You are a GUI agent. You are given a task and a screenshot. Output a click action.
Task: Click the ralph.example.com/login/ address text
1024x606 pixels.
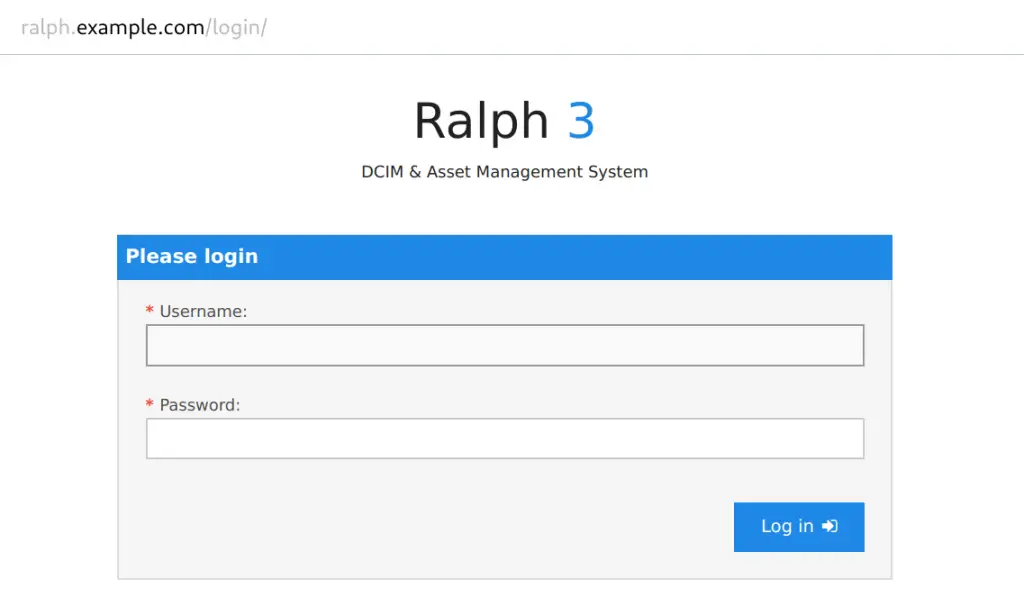[x=144, y=27]
